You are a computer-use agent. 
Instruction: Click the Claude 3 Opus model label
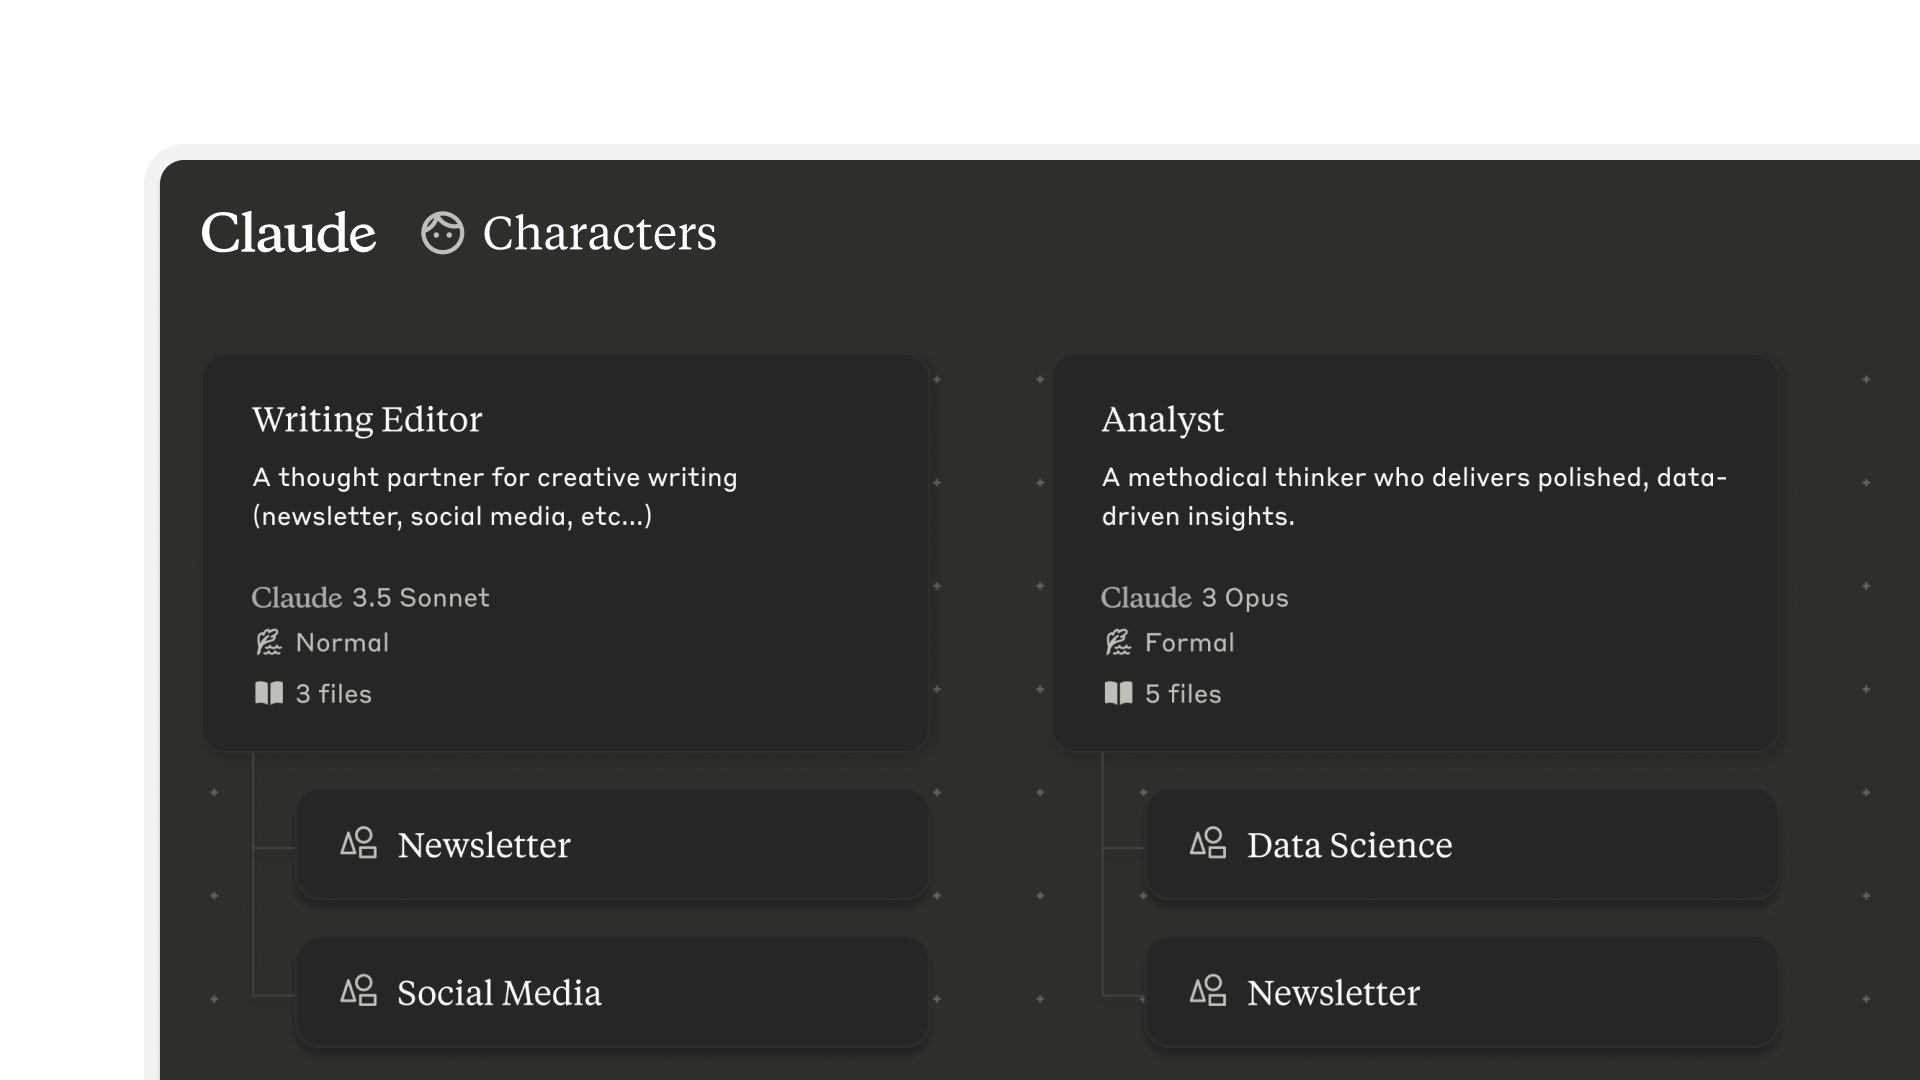[1194, 597]
